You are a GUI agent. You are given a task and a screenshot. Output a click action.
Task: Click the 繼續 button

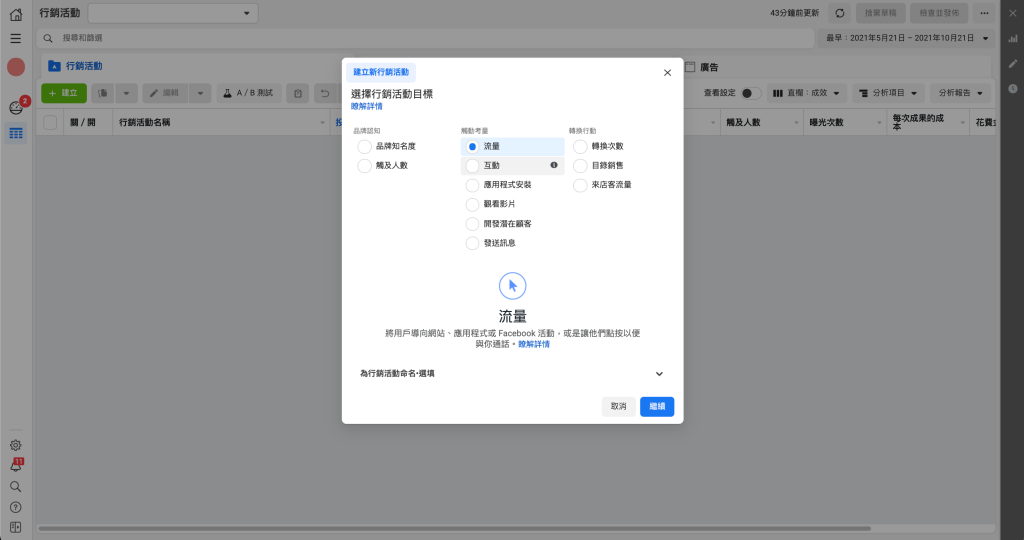coord(657,407)
